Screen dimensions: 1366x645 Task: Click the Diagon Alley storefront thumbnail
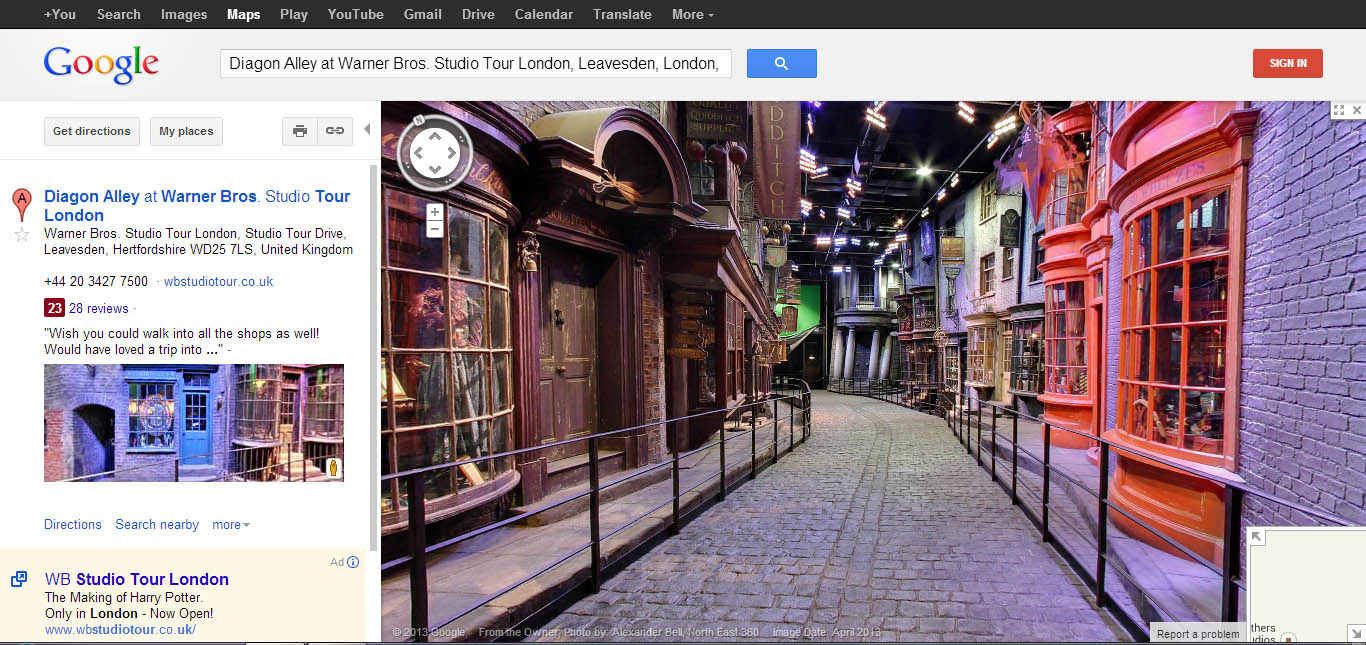click(x=193, y=423)
